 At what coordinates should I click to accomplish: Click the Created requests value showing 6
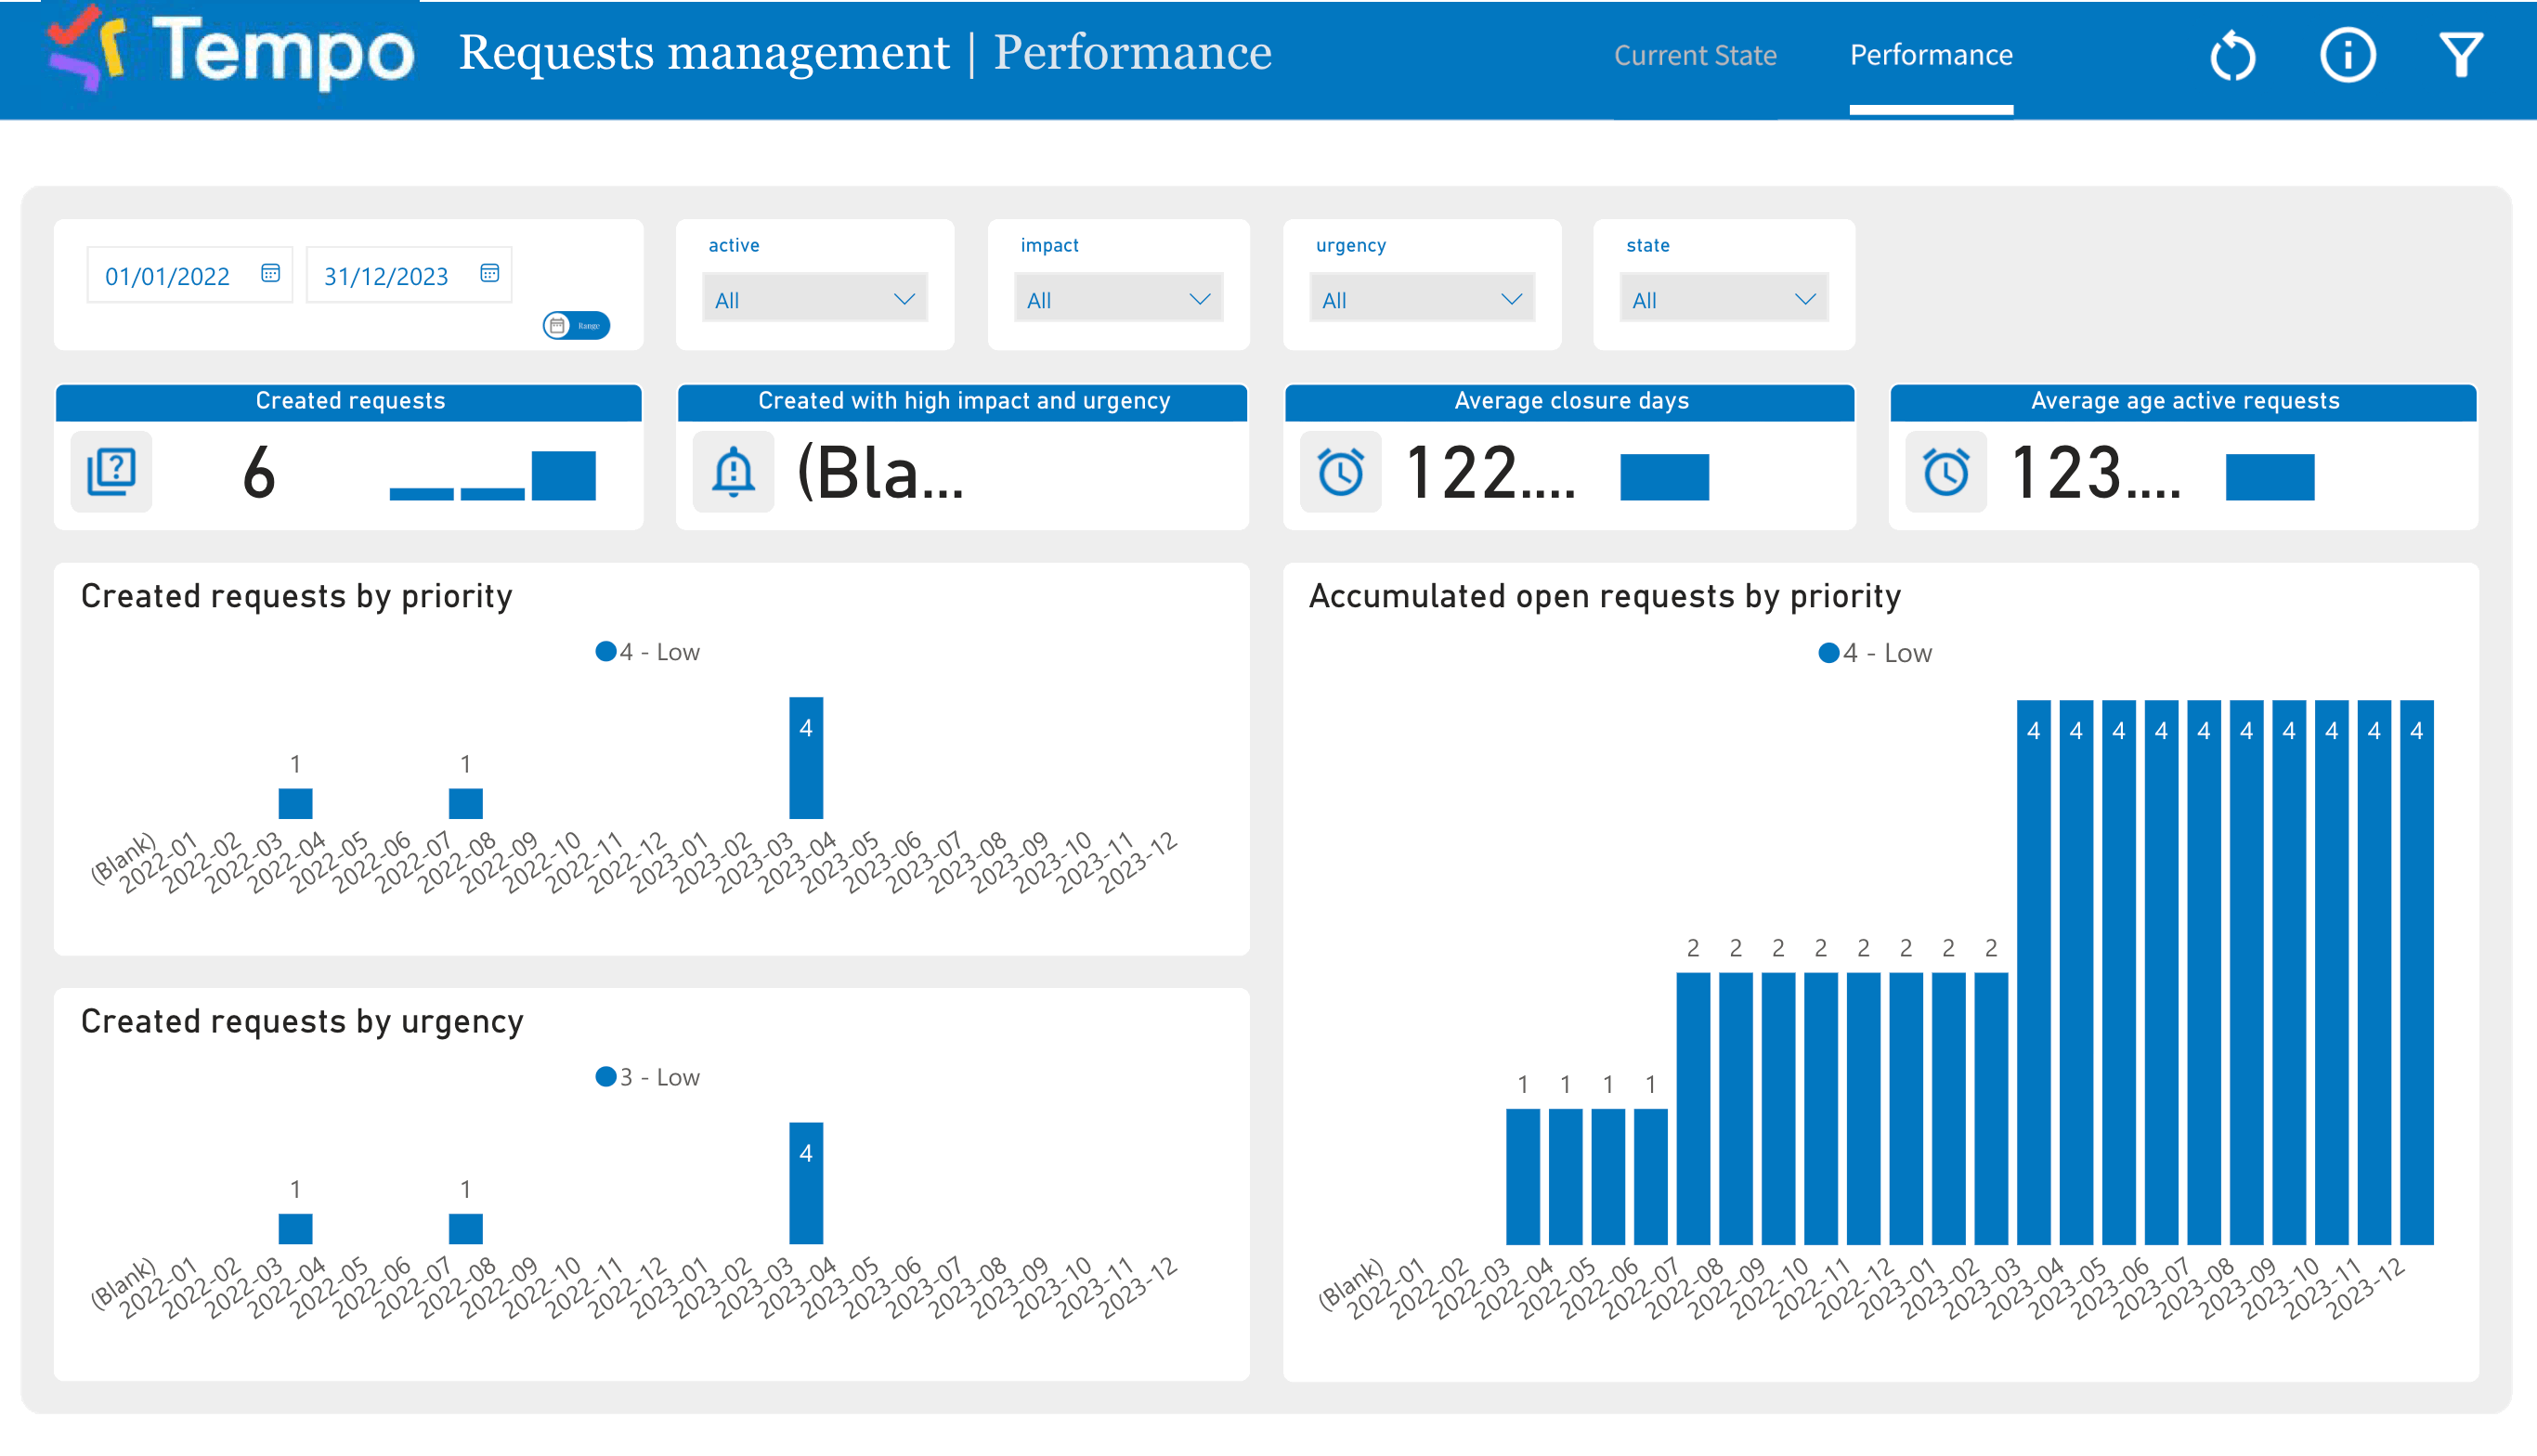pos(258,472)
